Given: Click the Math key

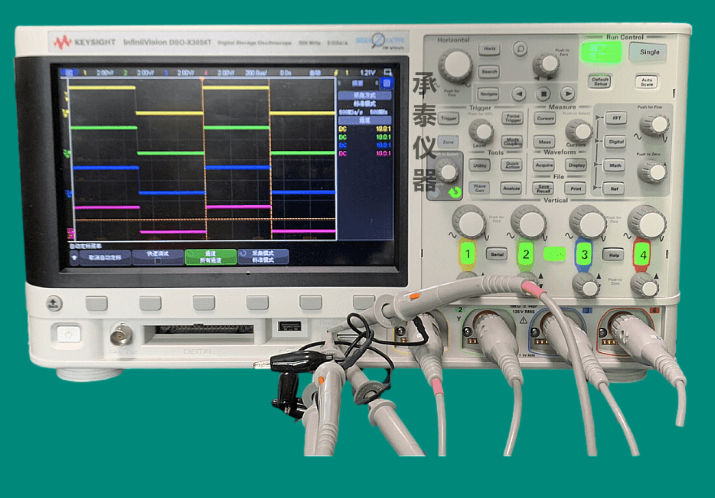Looking at the screenshot, I should [x=615, y=165].
